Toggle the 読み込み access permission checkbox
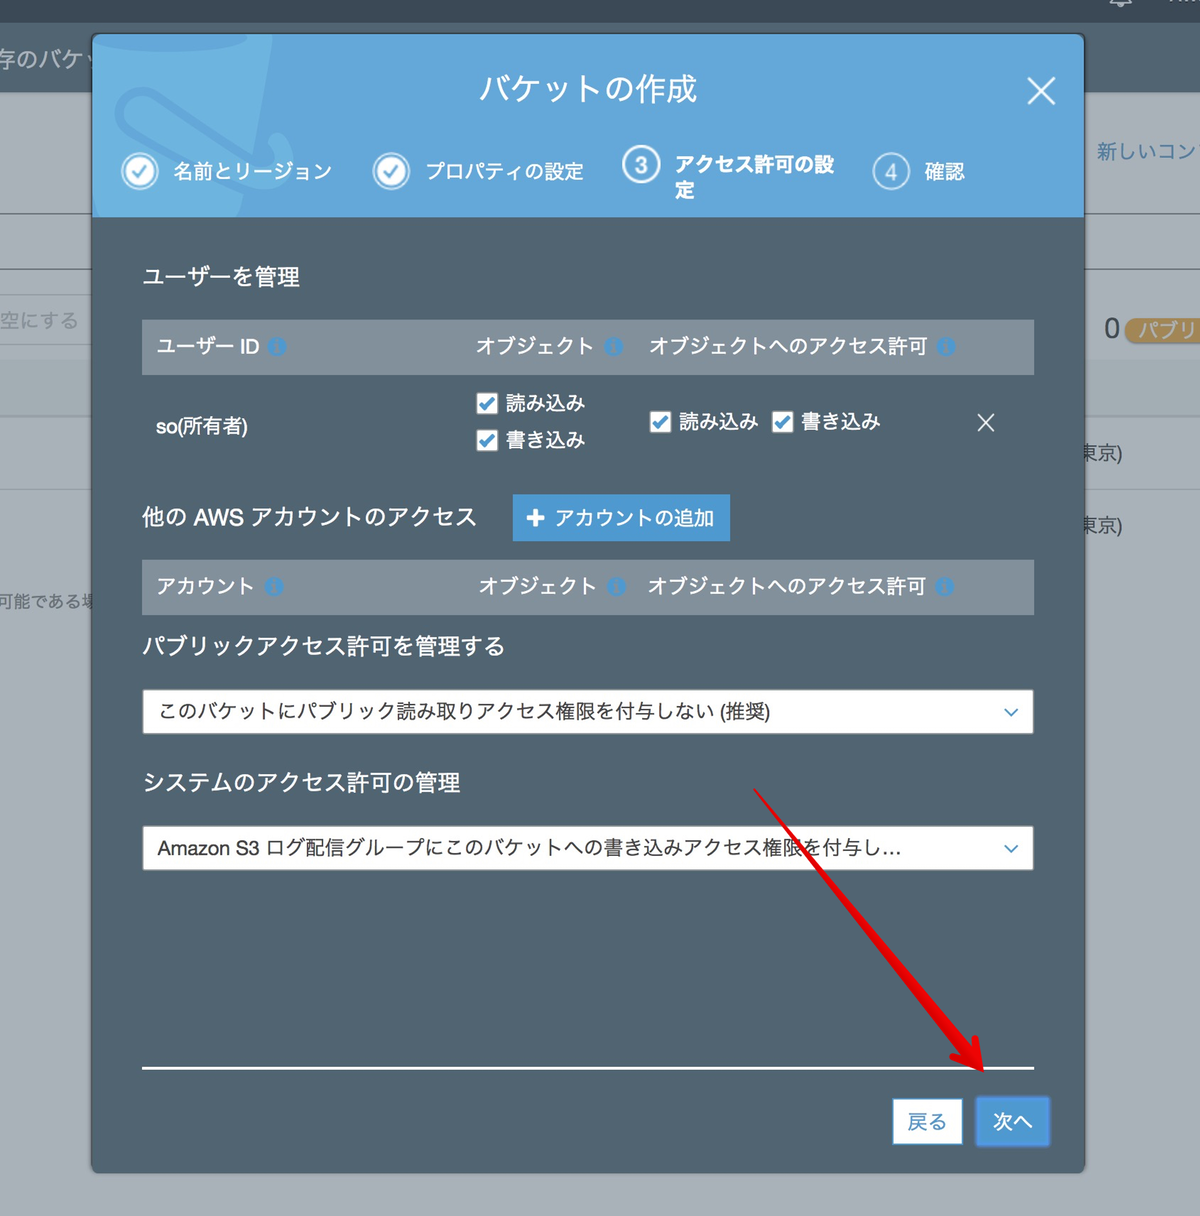The width and height of the screenshot is (1200, 1216). pos(660,421)
